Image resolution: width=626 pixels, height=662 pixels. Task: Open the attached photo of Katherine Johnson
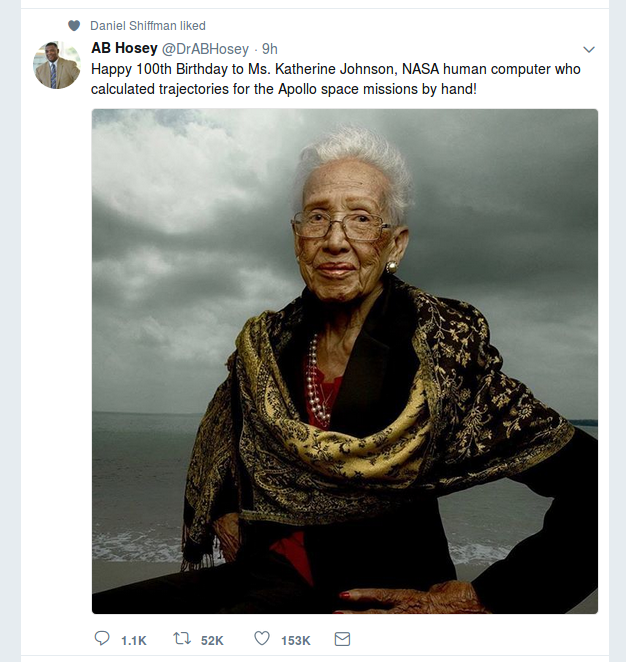(x=345, y=361)
